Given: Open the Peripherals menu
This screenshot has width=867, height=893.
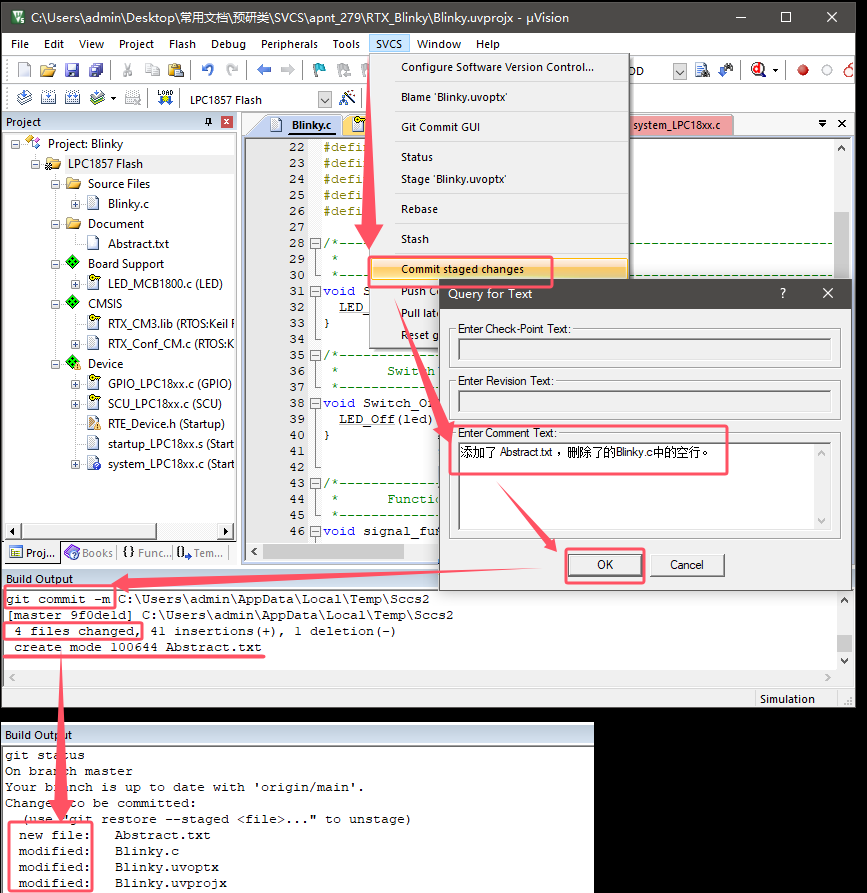Looking at the screenshot, I should click(289, 44).
